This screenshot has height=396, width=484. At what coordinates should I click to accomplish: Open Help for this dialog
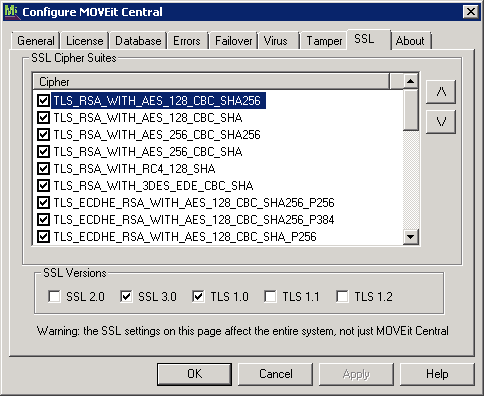pyautogui.click(x=437, y=374)
